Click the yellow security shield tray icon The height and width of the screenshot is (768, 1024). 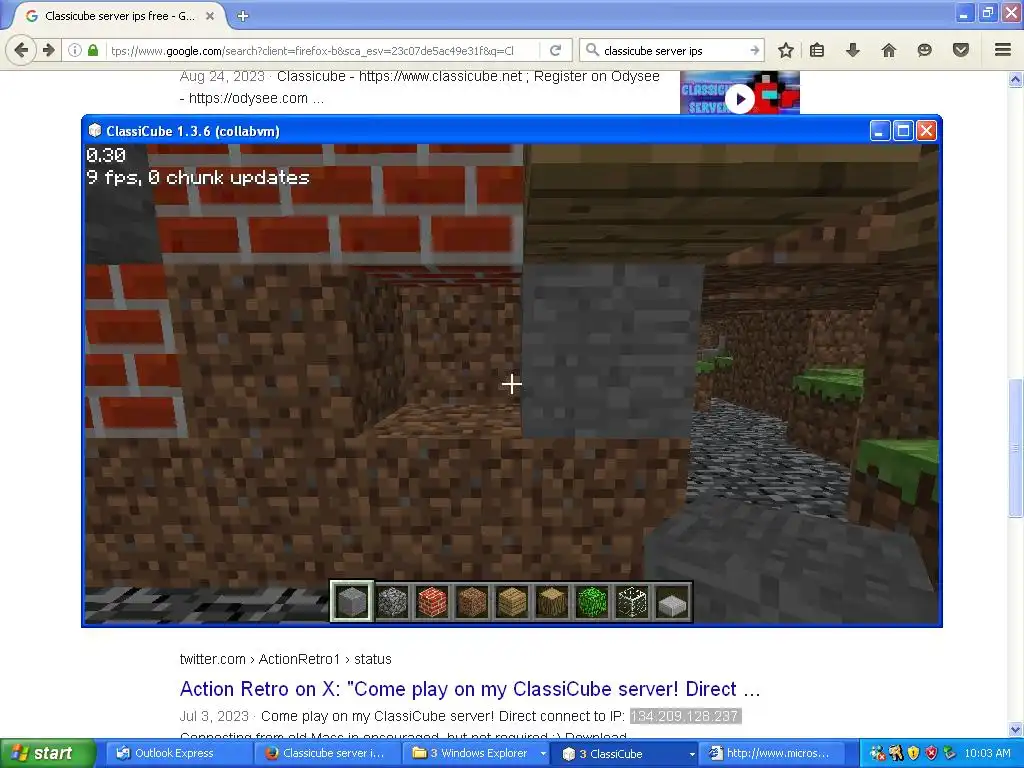(x=914, y=754)
